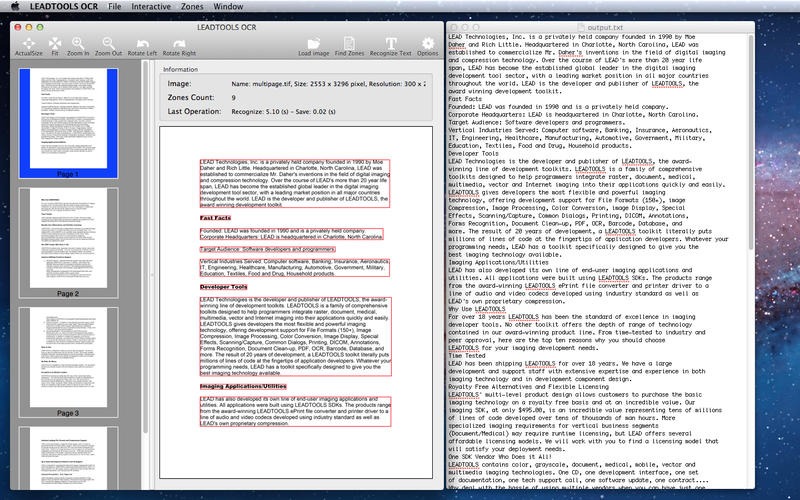Click 'One SDK Vendor Who Does it All!' line
Image resolution: width=800 pixels, height=500 pixels.
point(500,457)
